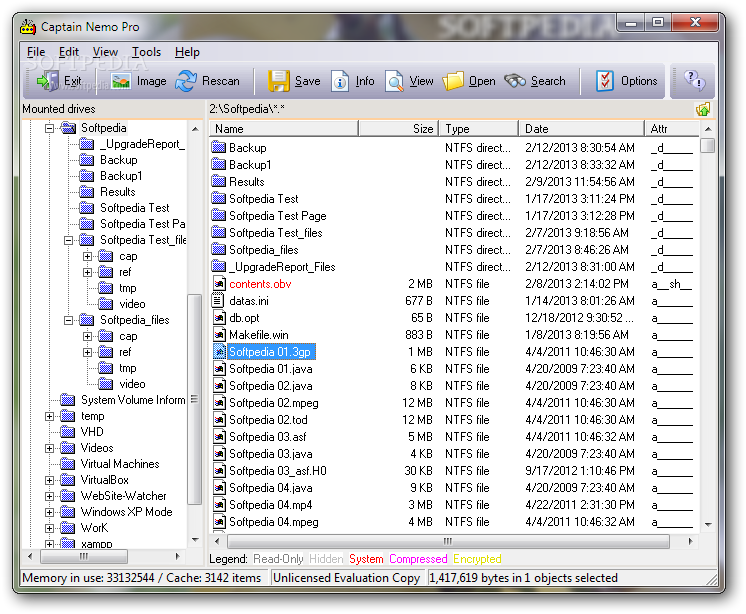Viewport: 746px width, 614px height.
Task: Expand the temp folder node
Action: tap(49, 417)
